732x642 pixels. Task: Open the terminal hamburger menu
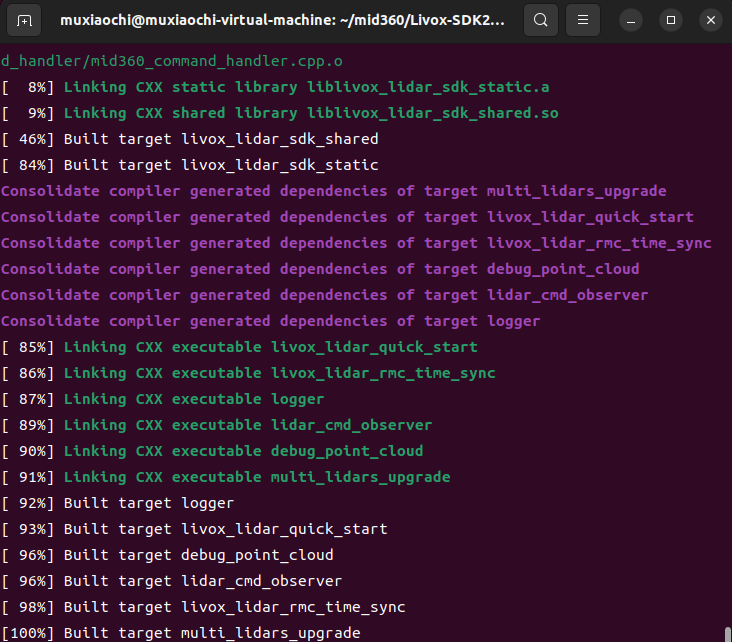coord(584,20)
